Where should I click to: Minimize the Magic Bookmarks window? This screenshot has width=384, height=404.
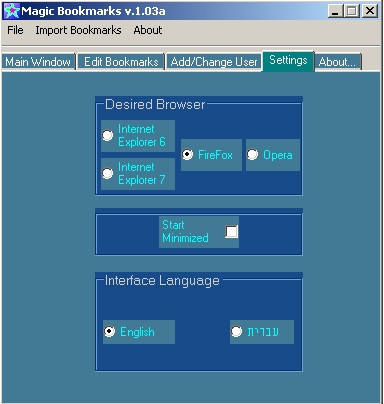[336, 11]
